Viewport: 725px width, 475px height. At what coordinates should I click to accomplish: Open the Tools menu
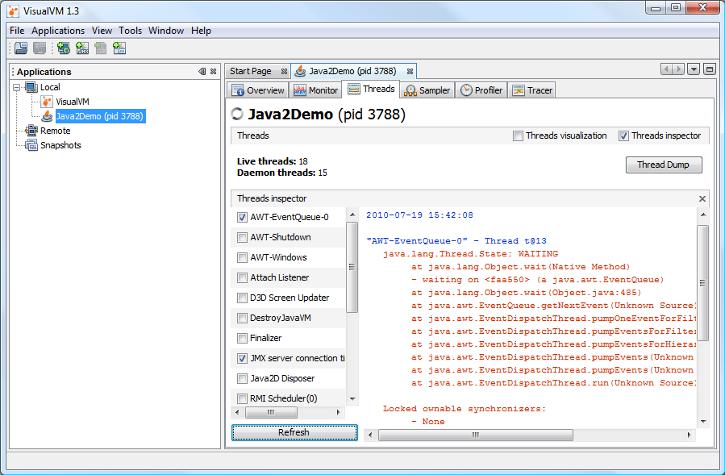coord(130,31)
